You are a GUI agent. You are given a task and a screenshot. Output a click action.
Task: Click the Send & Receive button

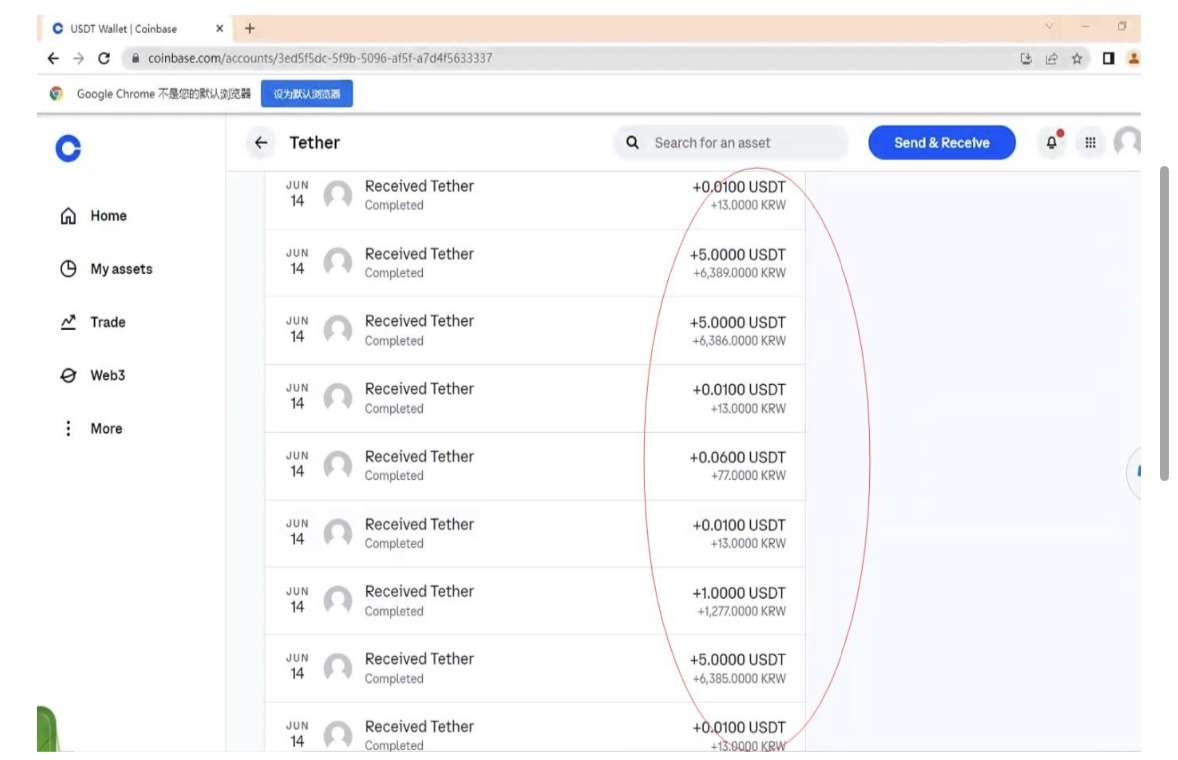coord(941,143)
